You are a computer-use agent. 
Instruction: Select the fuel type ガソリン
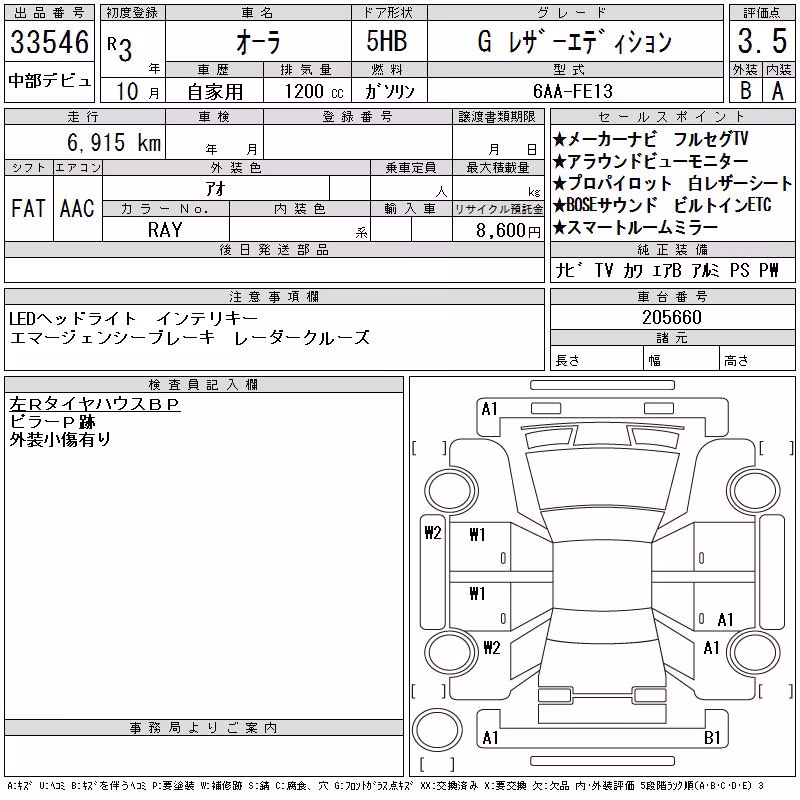click(x=389, y=91)
